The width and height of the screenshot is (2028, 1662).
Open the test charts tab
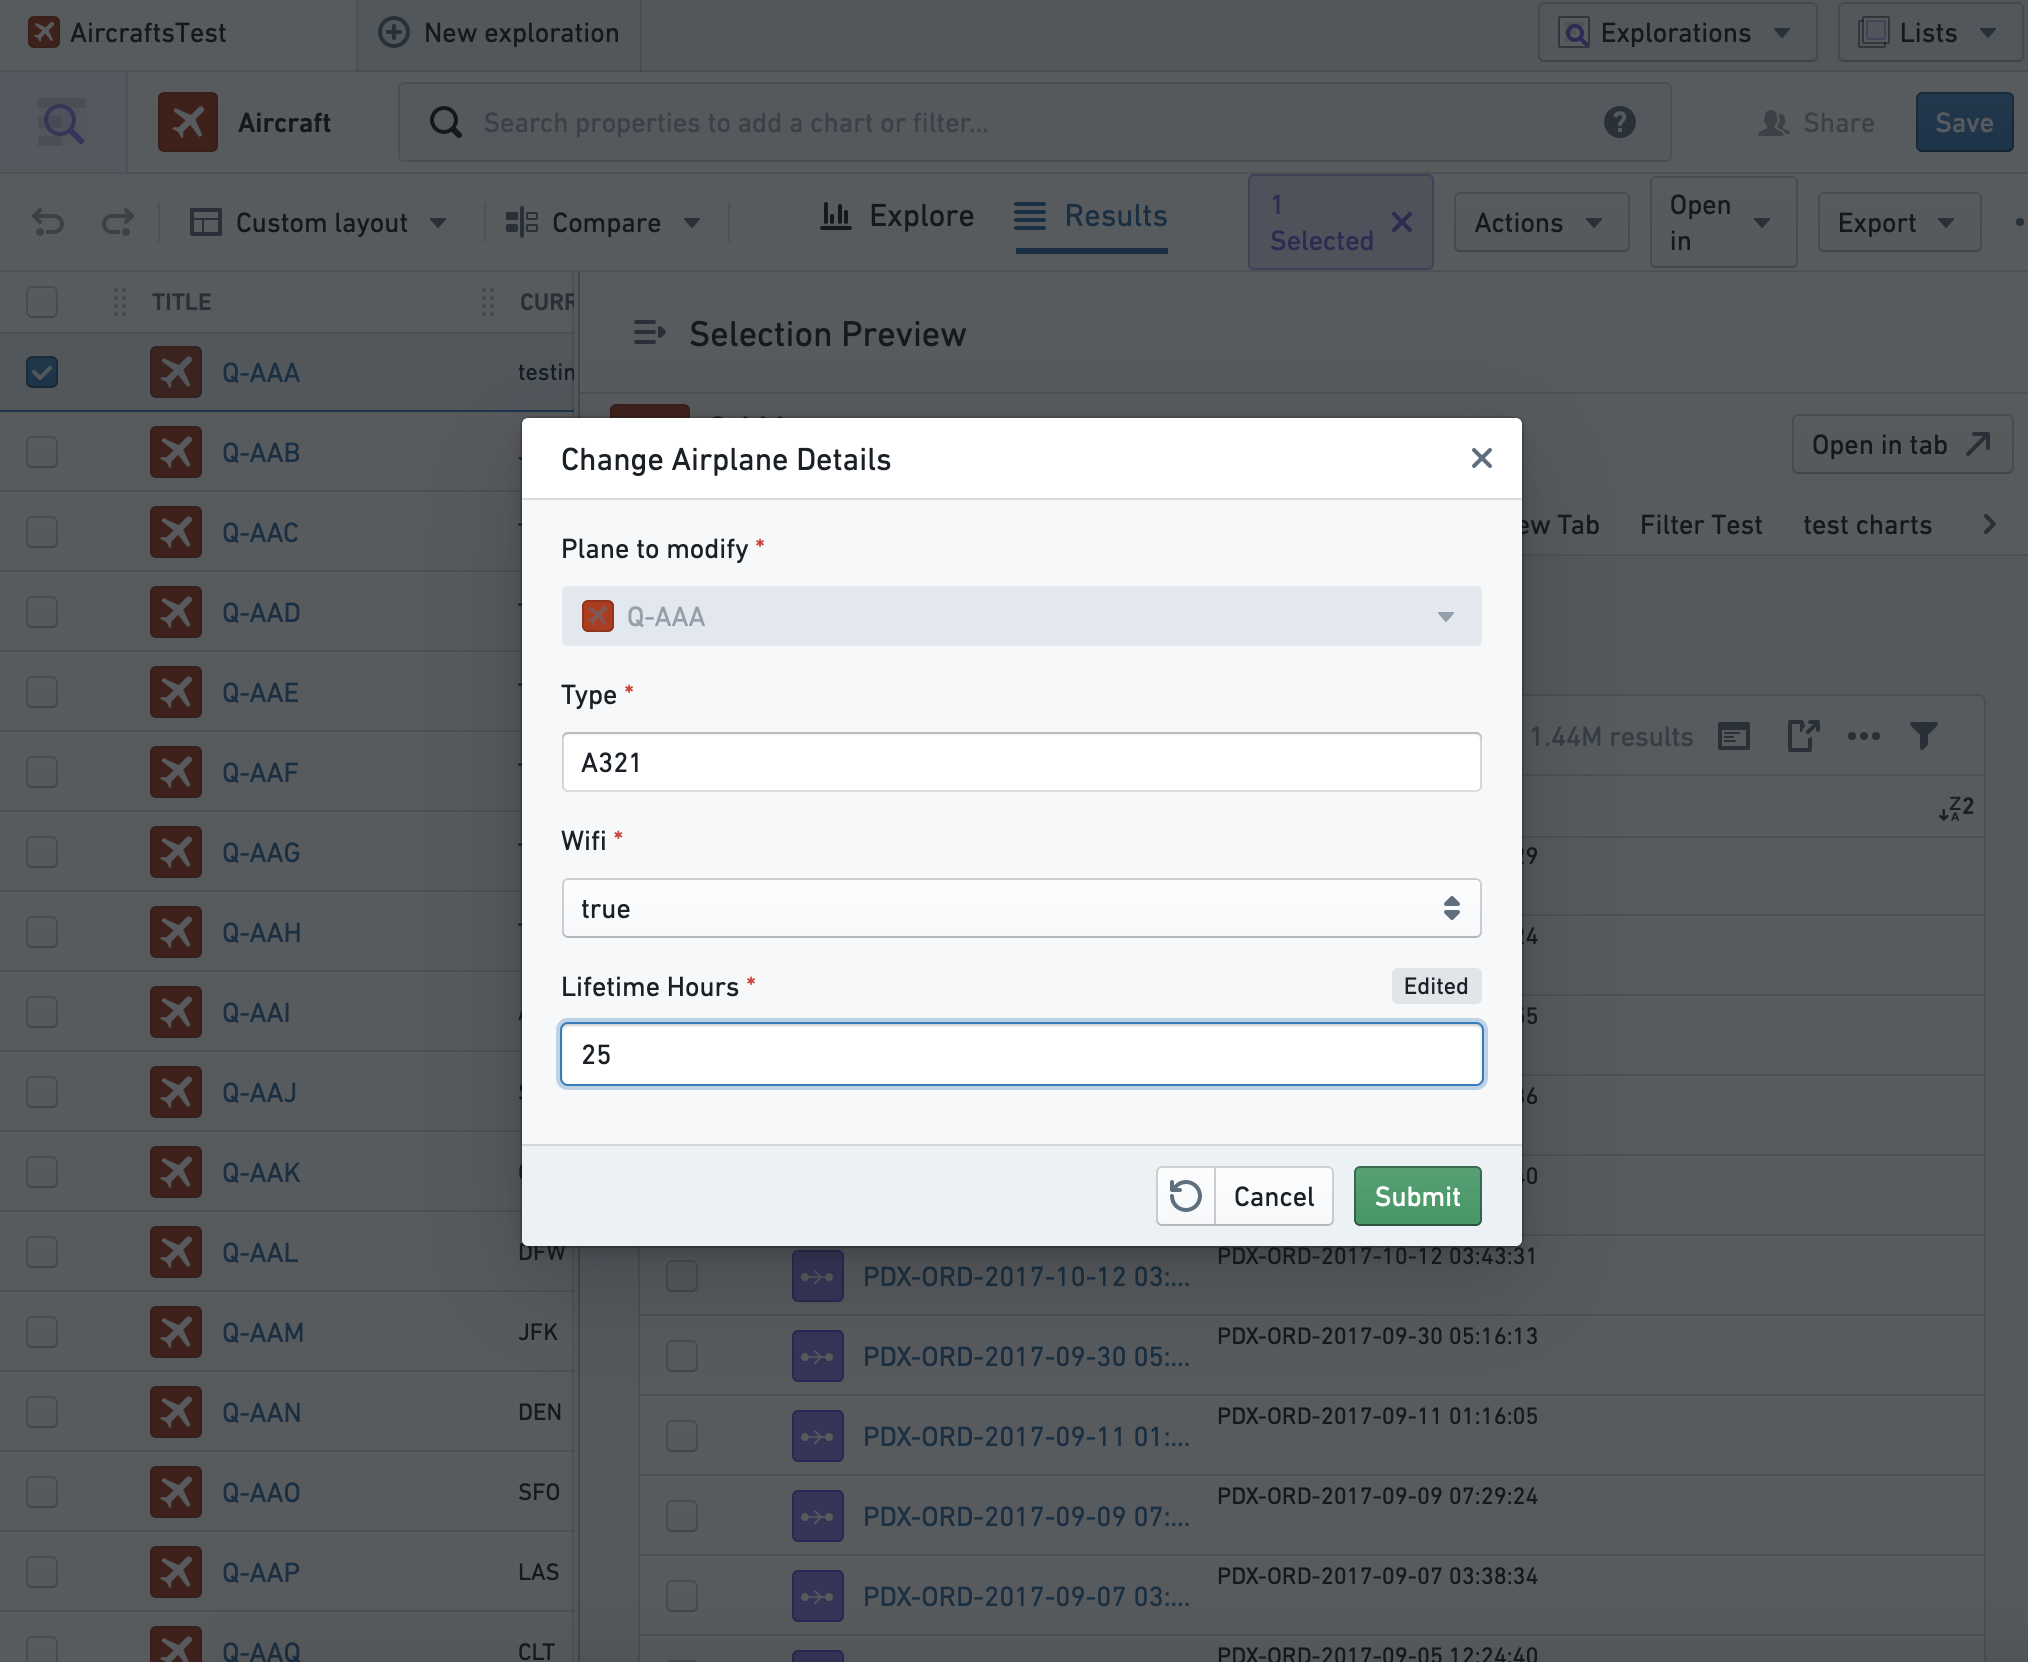click(1867, 525)
